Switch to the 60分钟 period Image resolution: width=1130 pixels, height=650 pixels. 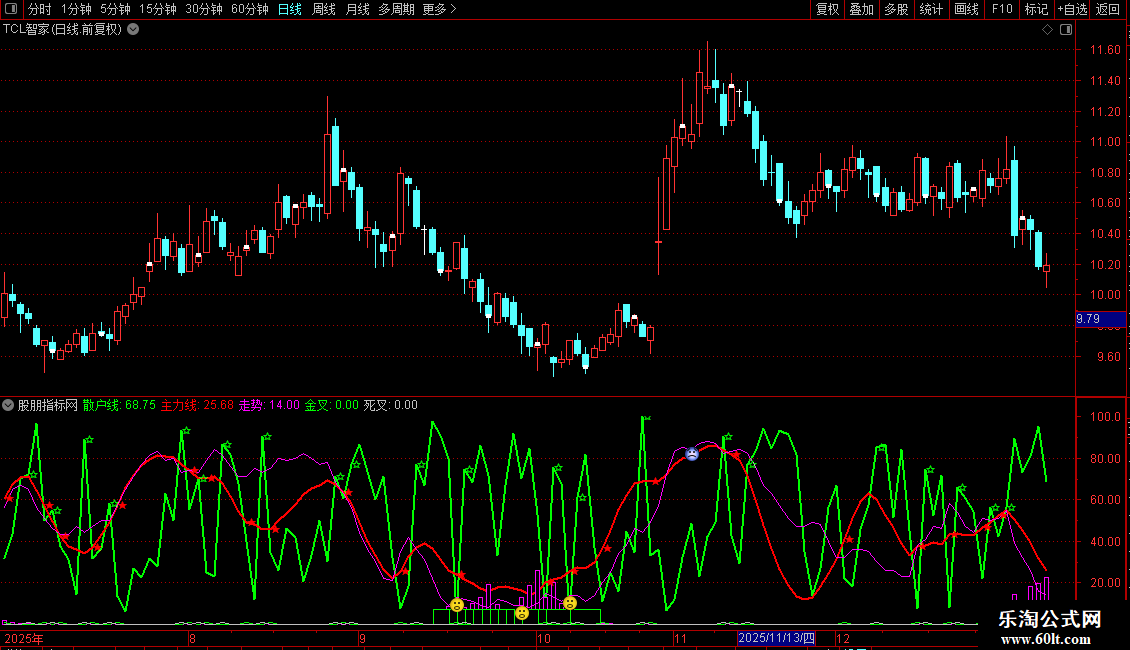tap(250, 9)
